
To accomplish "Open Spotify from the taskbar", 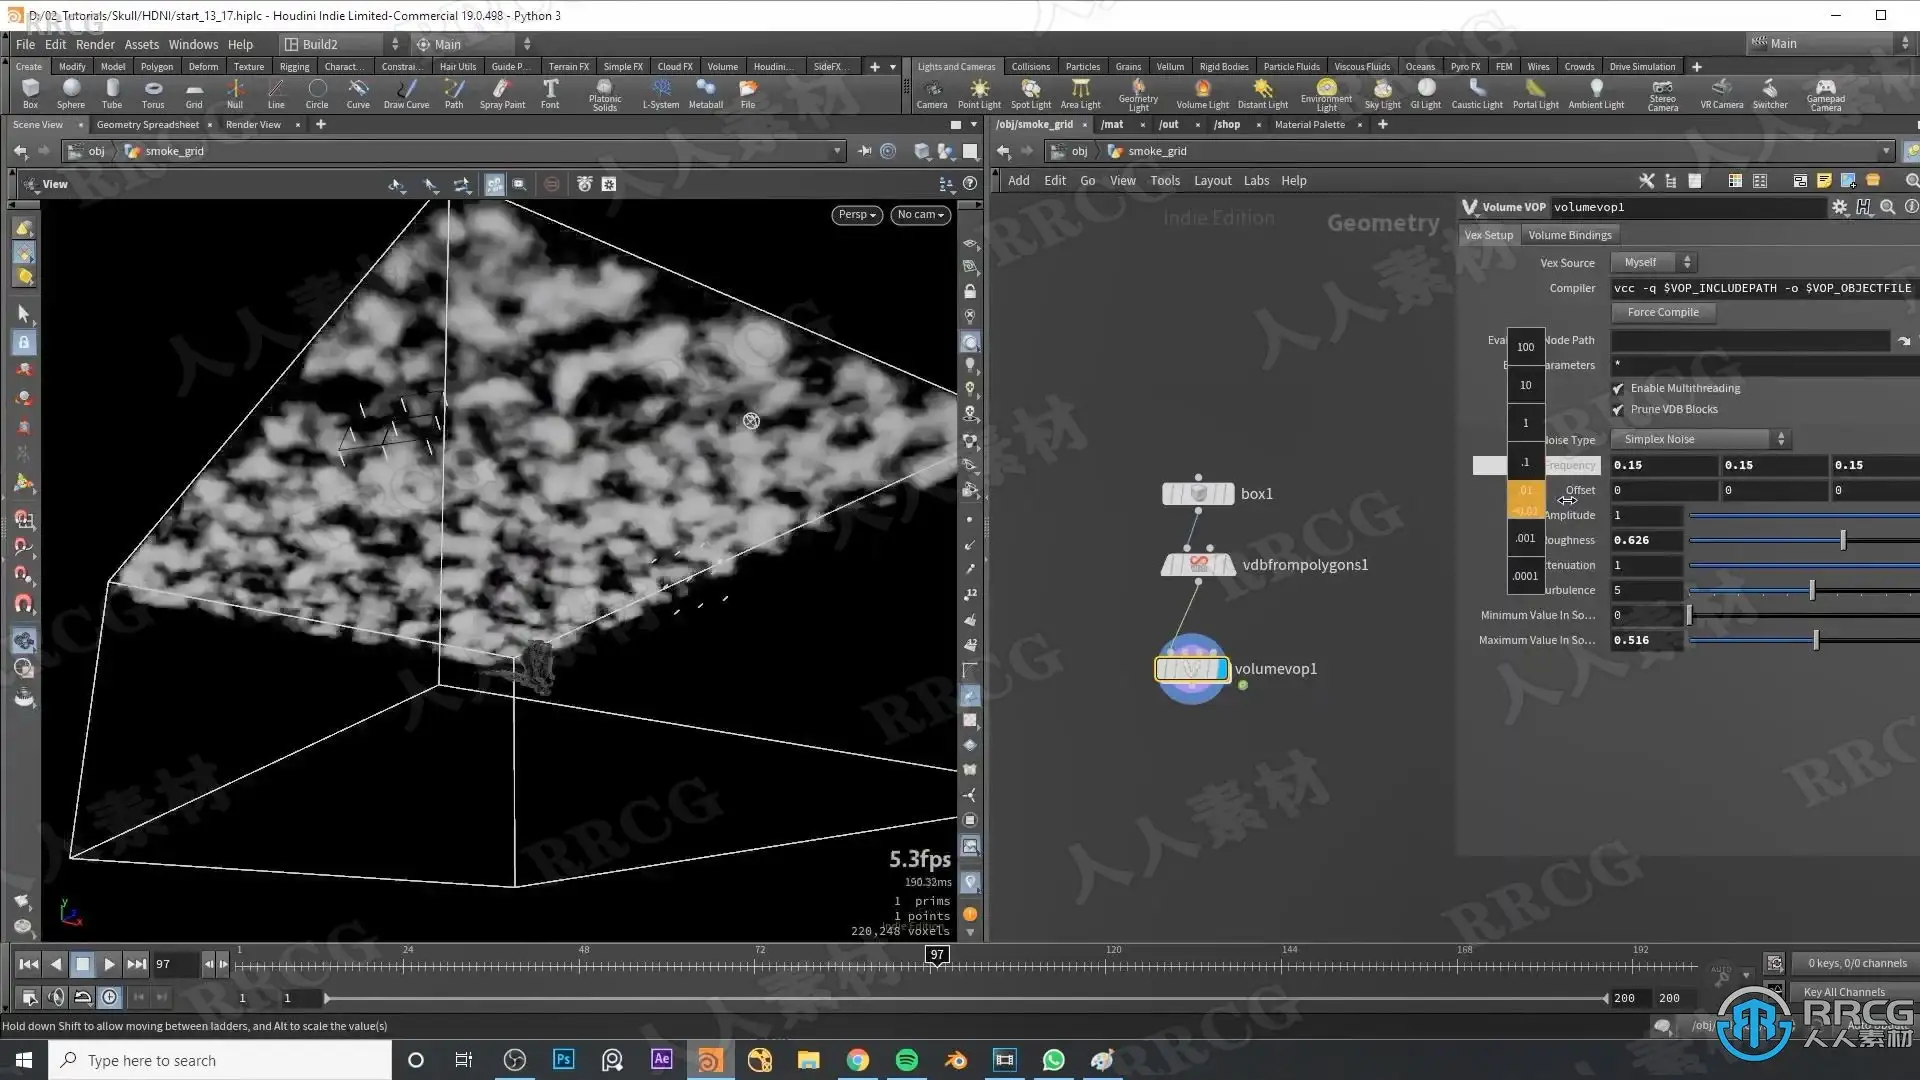I will [906, 1060].
